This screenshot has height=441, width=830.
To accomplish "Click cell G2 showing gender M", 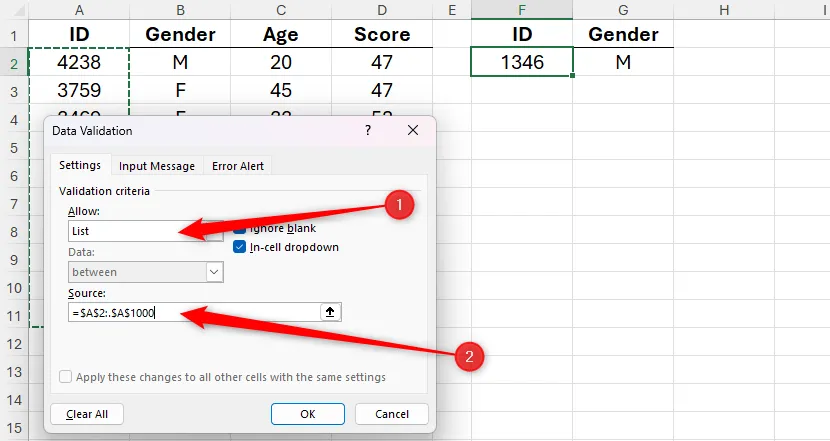I will (623, 63).
